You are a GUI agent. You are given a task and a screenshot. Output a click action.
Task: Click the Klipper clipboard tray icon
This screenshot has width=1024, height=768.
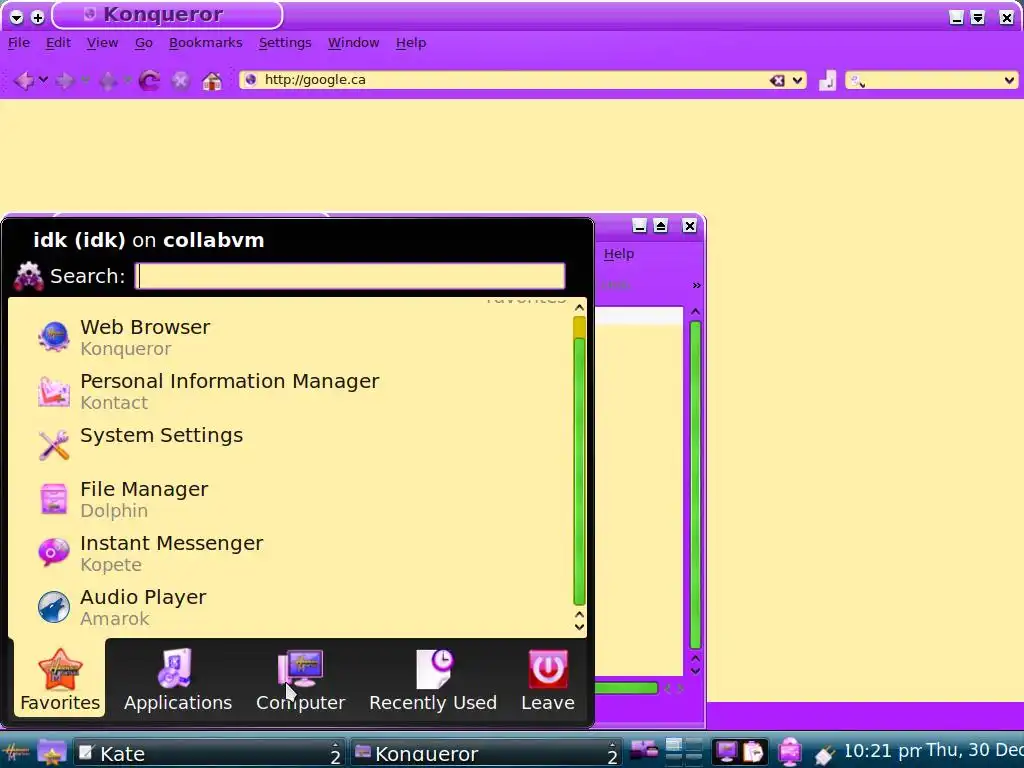click(753, 752)
